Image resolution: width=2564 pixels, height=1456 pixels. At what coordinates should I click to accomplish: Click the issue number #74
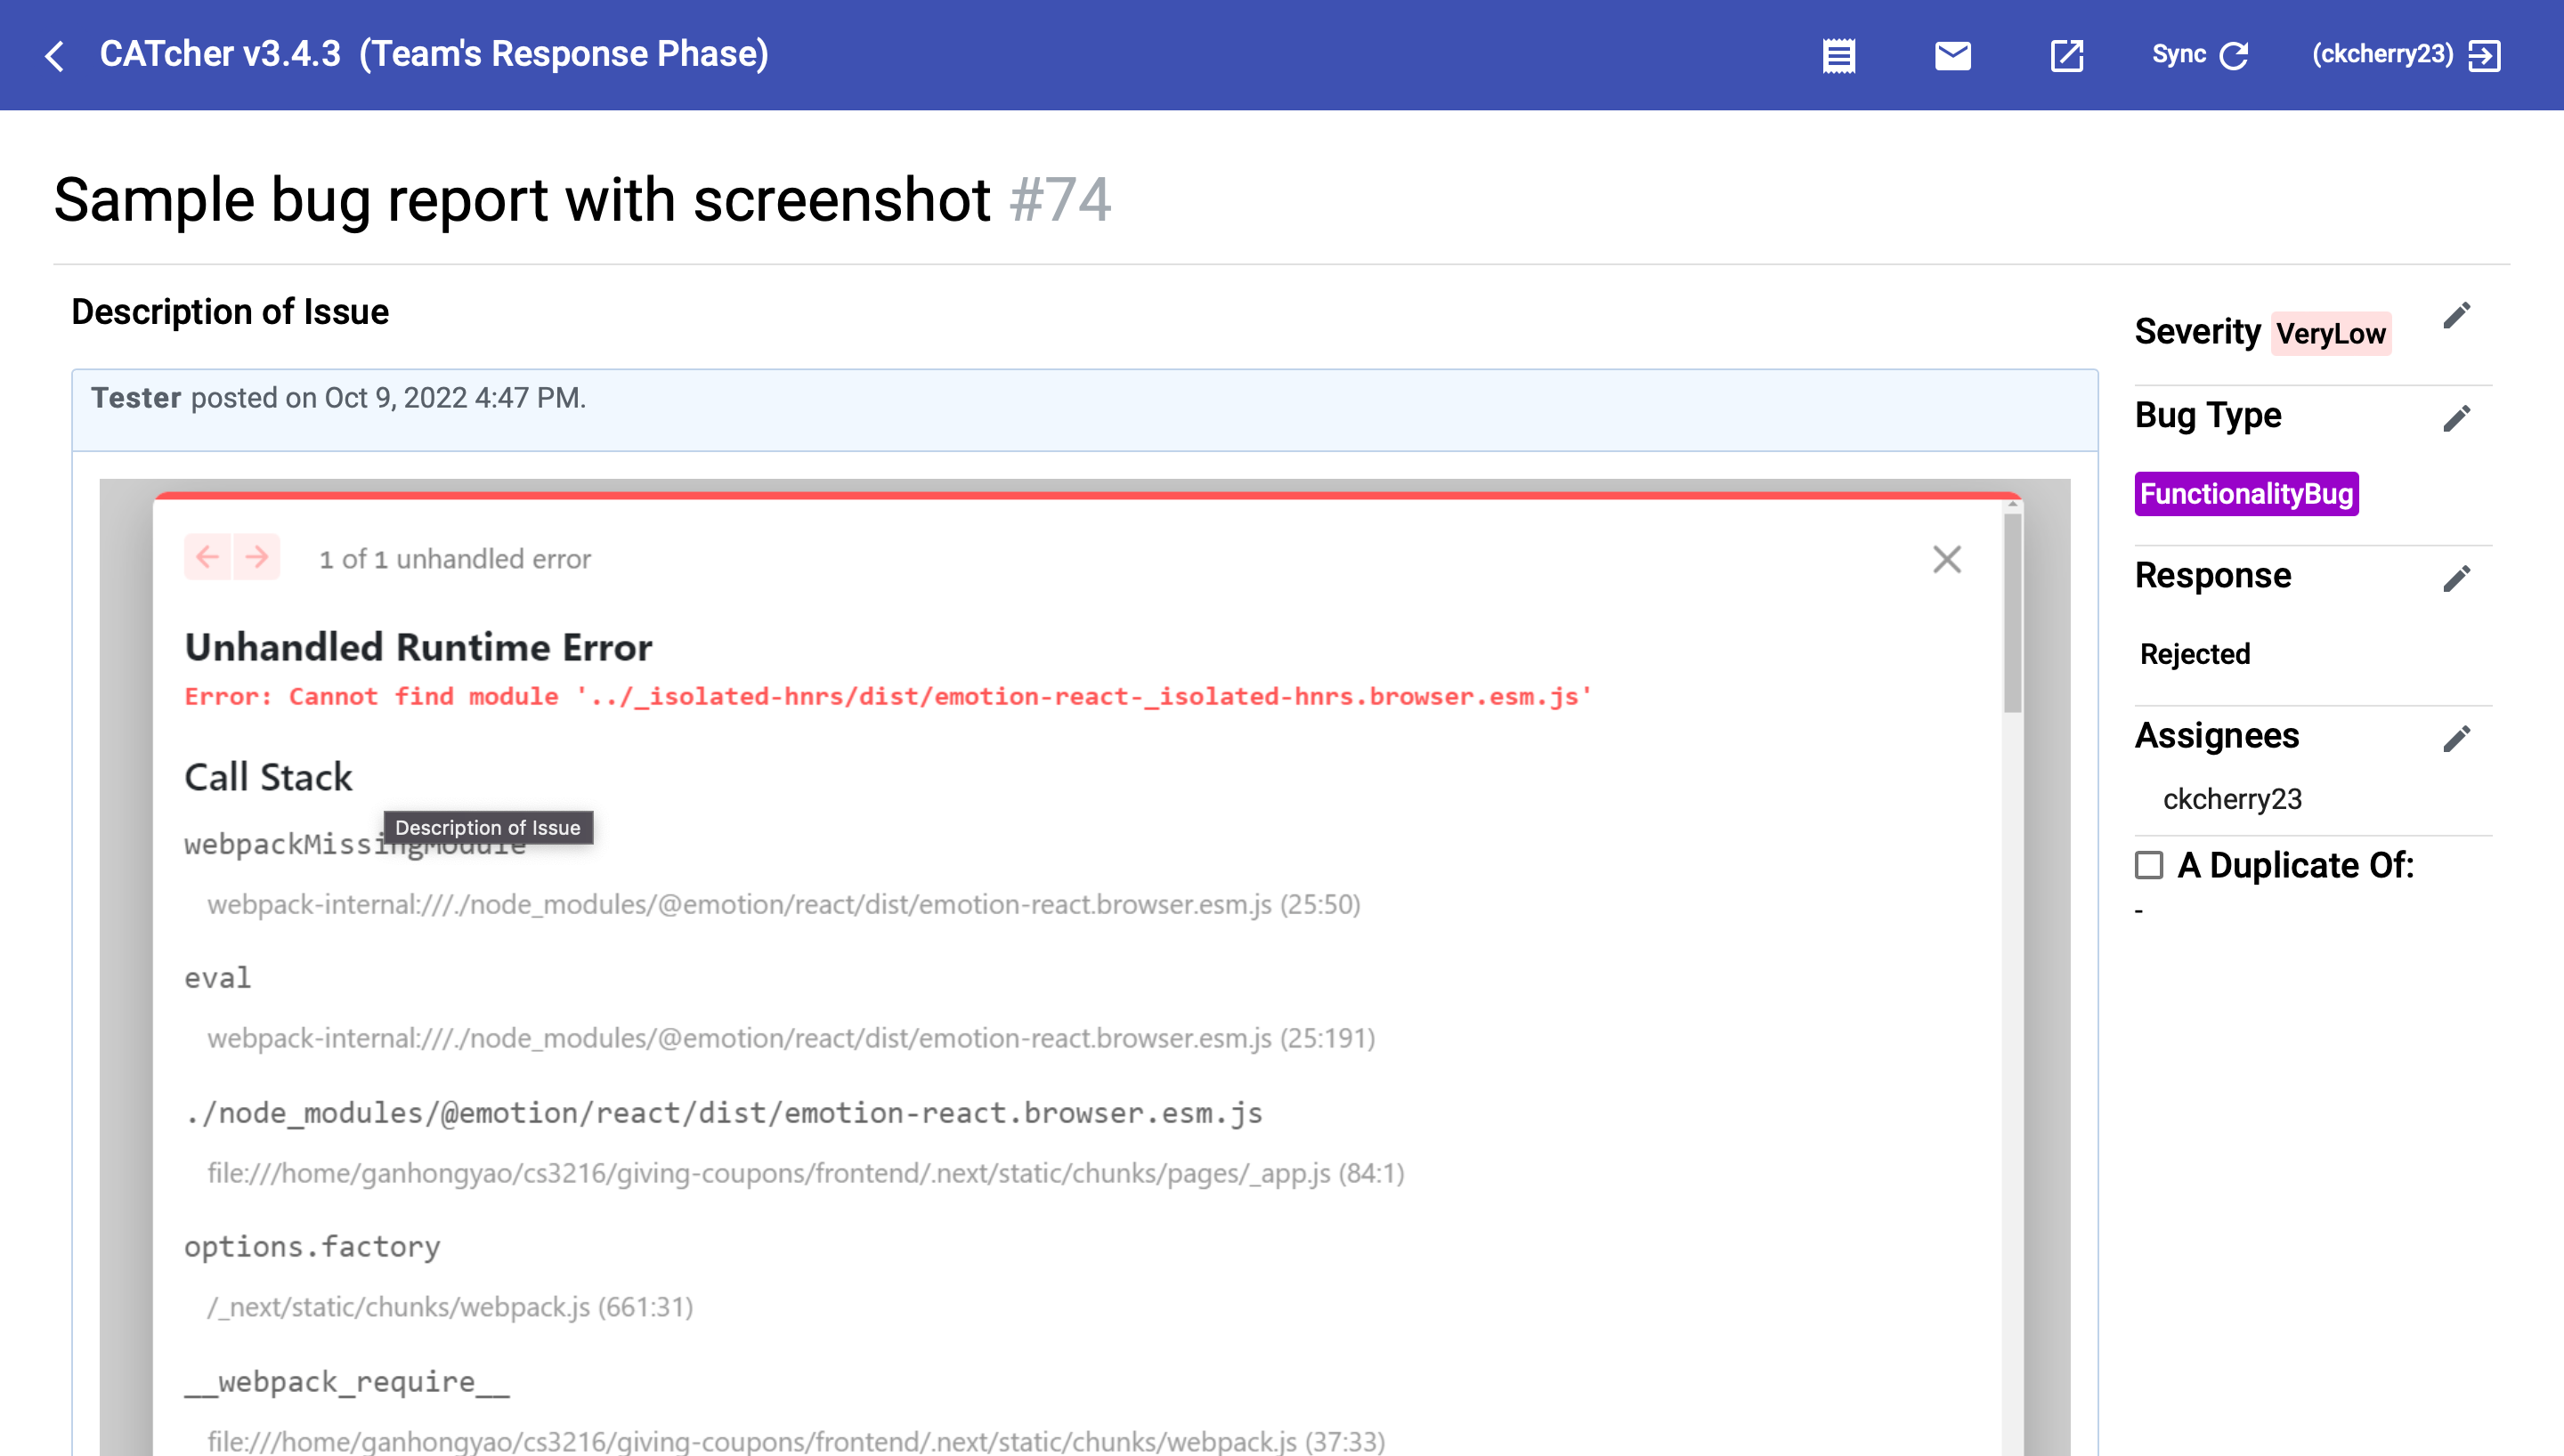click(1060, 199)
